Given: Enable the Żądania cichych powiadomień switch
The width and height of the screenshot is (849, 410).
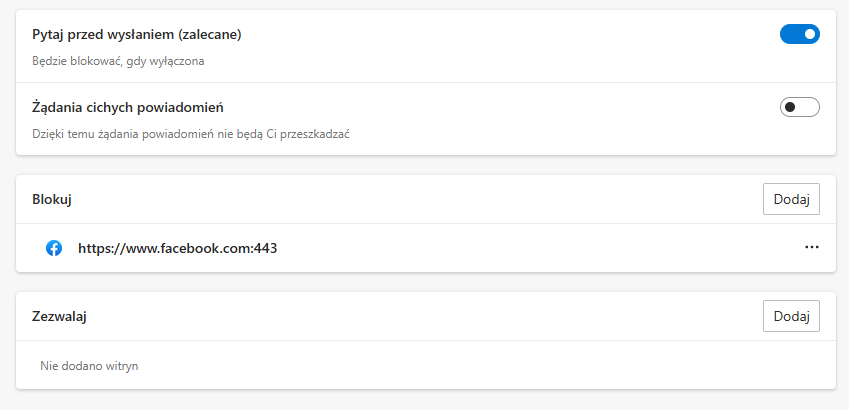Looking at the screenshot, I should [800, 107].
